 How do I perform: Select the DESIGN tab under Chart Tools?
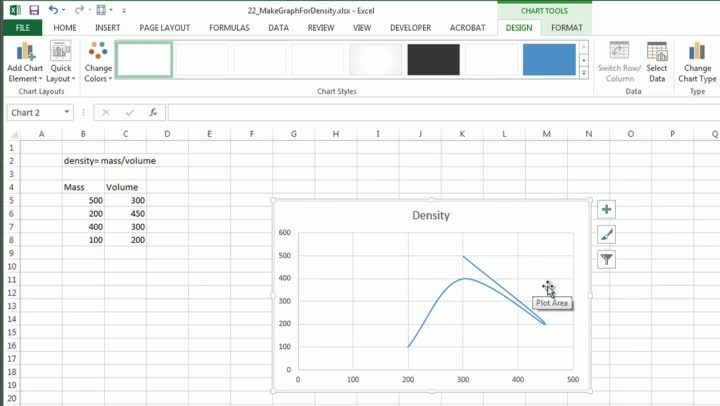(519, 28)
